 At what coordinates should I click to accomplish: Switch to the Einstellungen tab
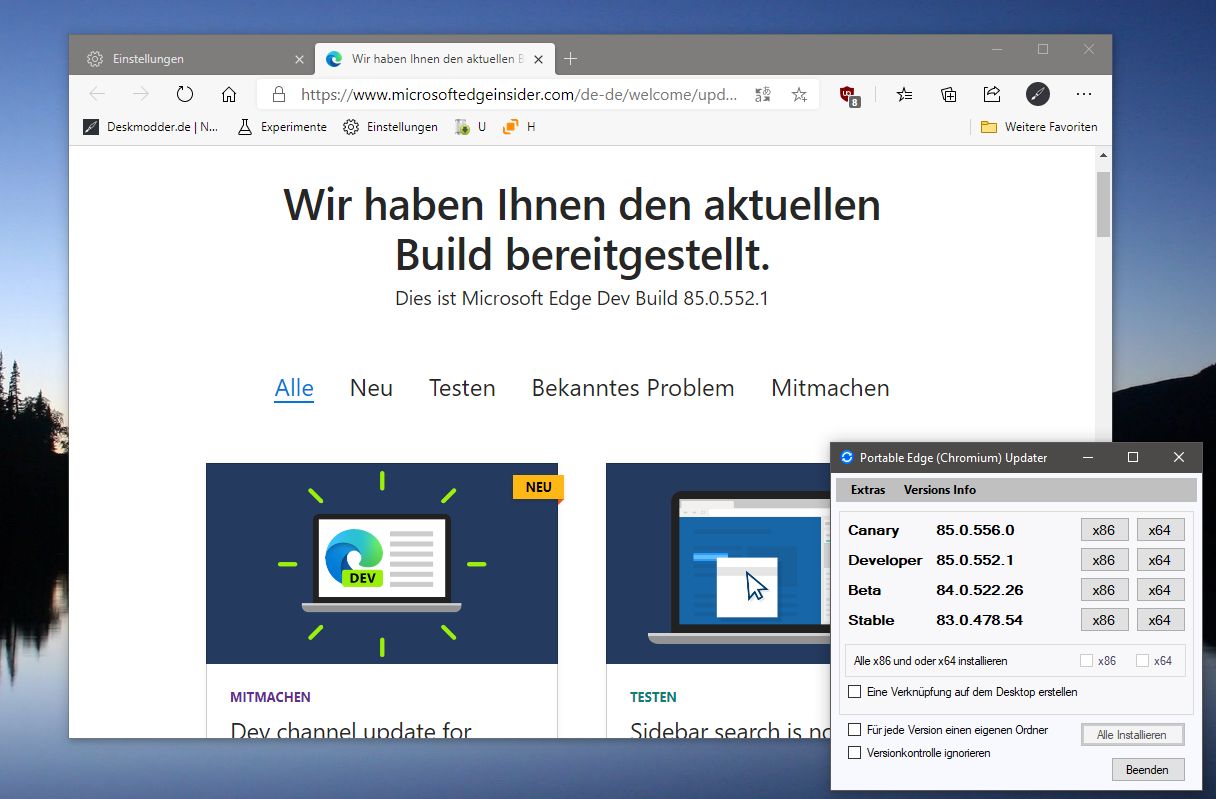tap(191, 59)
